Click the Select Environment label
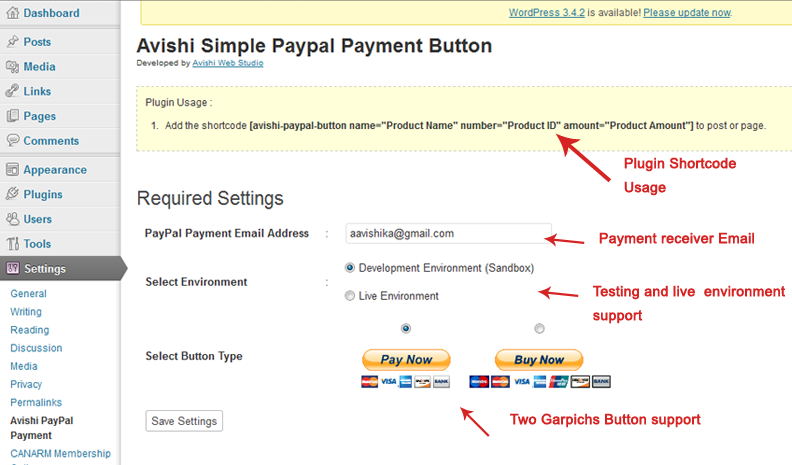 (196, 282)
